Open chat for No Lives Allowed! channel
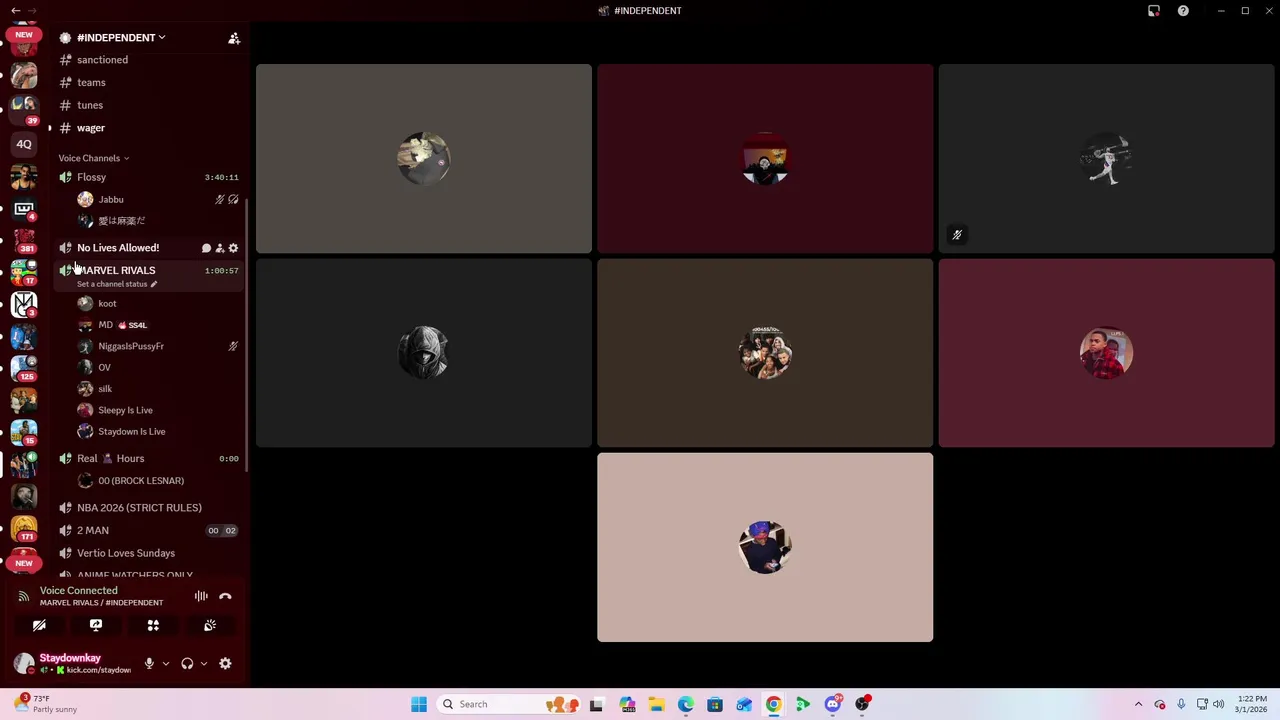The image size is (1280, 720). [206, 248]
